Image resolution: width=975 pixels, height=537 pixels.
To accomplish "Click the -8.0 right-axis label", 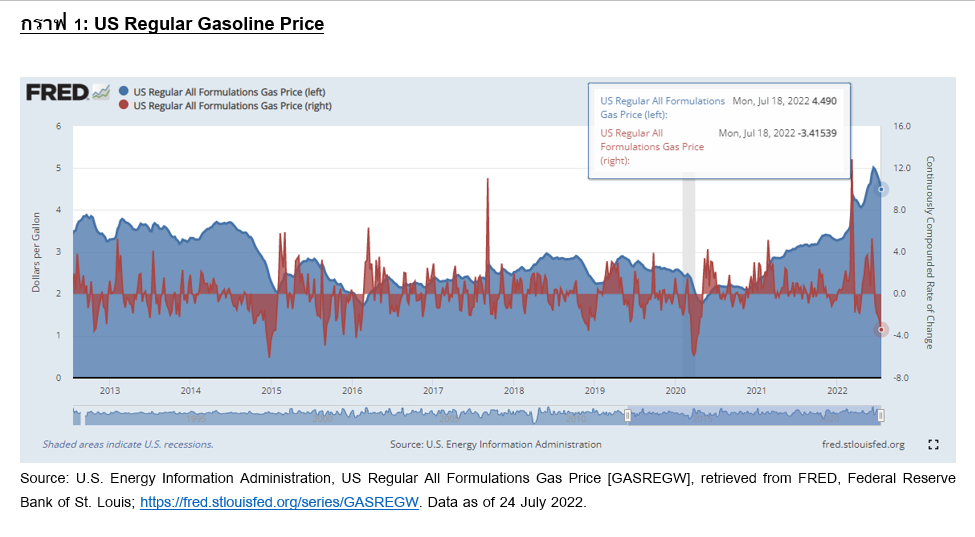I will pos(902,377).
